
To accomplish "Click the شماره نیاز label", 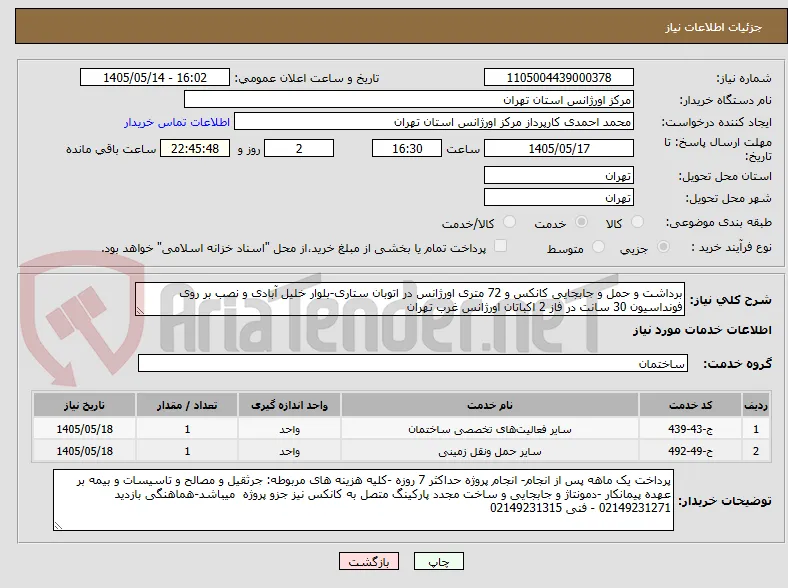I will [744, 78].
